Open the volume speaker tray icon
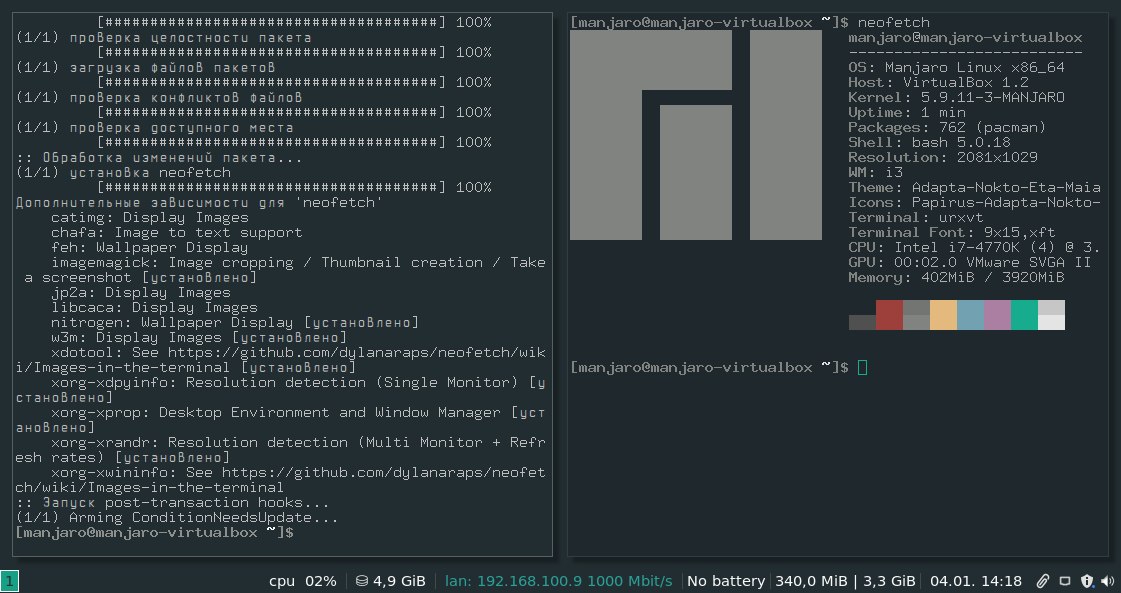 coord(1108,581)
